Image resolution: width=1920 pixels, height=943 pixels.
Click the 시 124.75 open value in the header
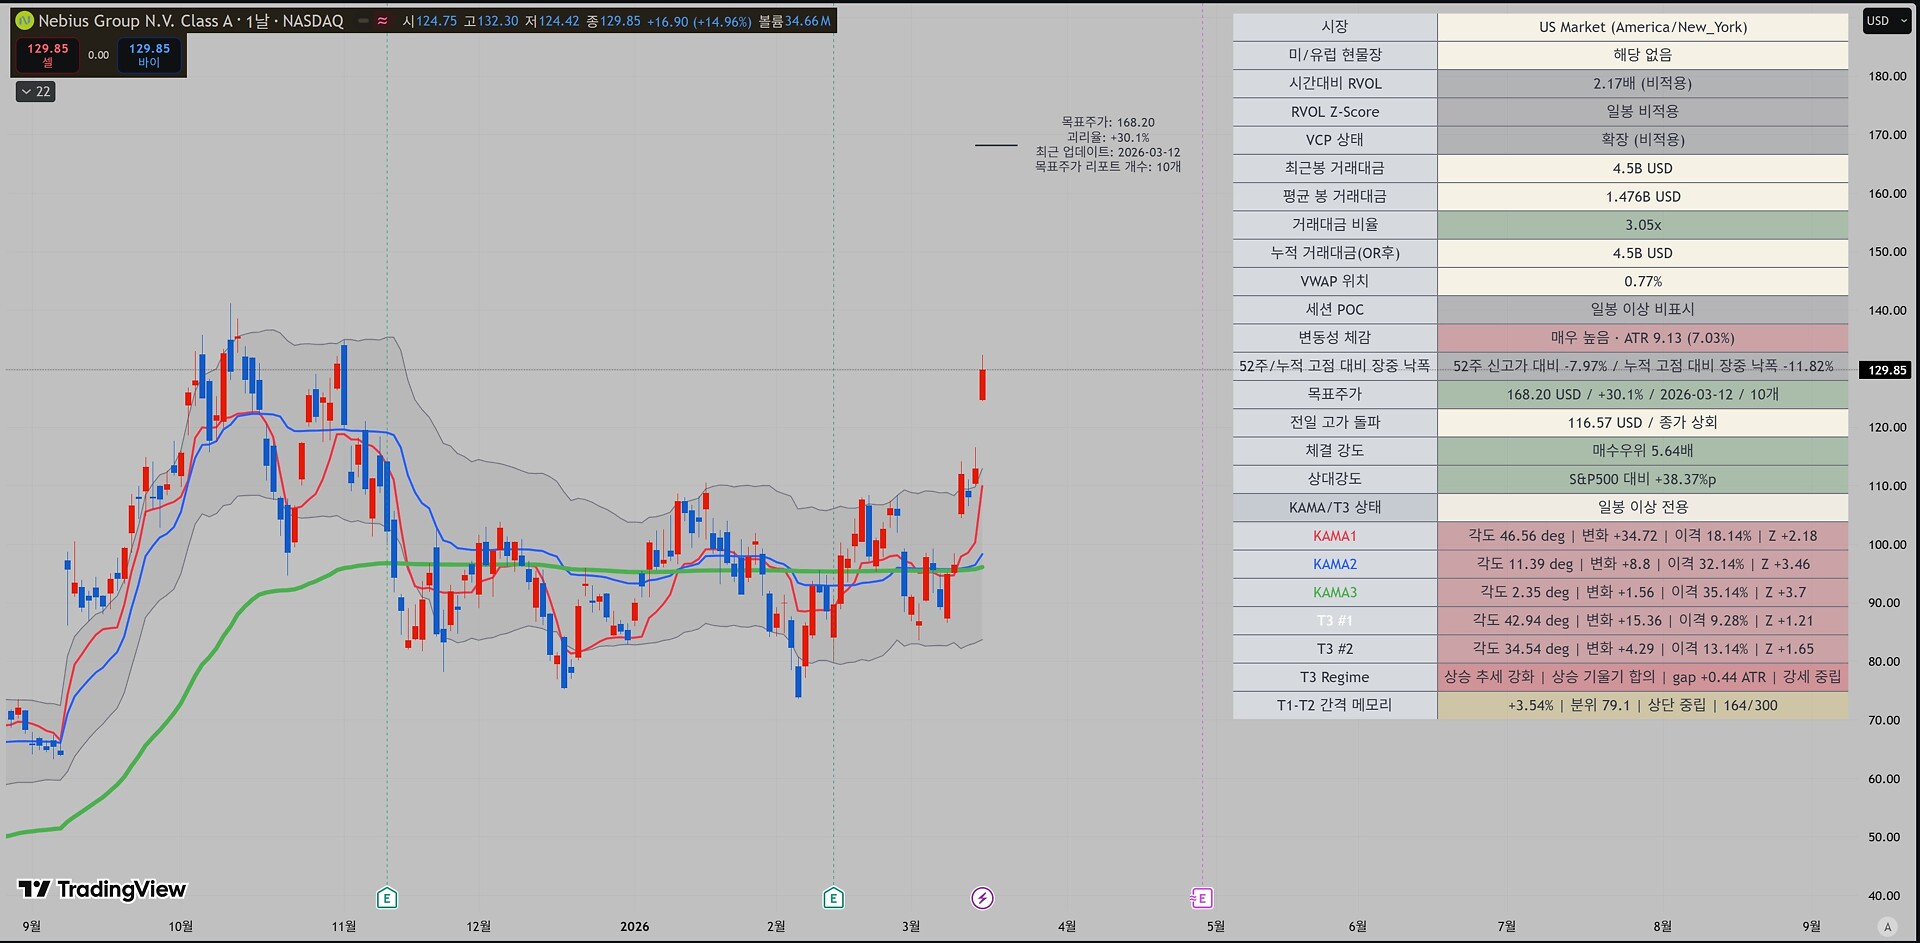(x=429, y=21)
